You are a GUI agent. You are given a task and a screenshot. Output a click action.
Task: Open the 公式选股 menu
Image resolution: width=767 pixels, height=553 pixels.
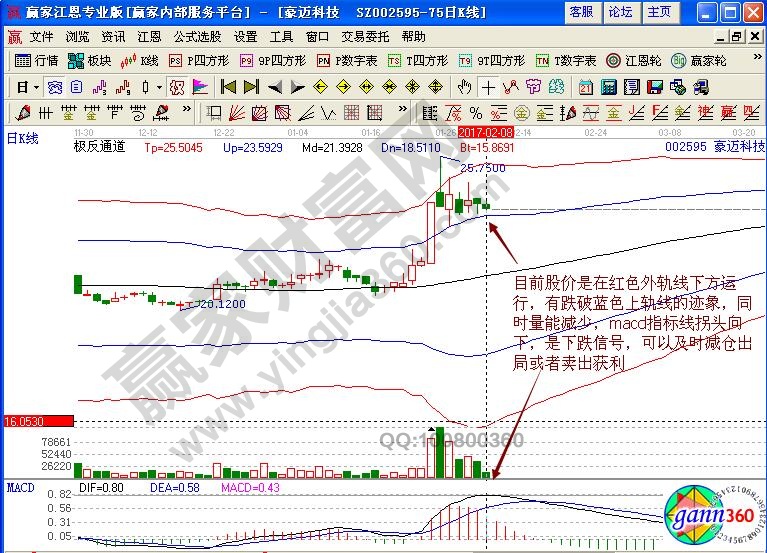(197, 36)
